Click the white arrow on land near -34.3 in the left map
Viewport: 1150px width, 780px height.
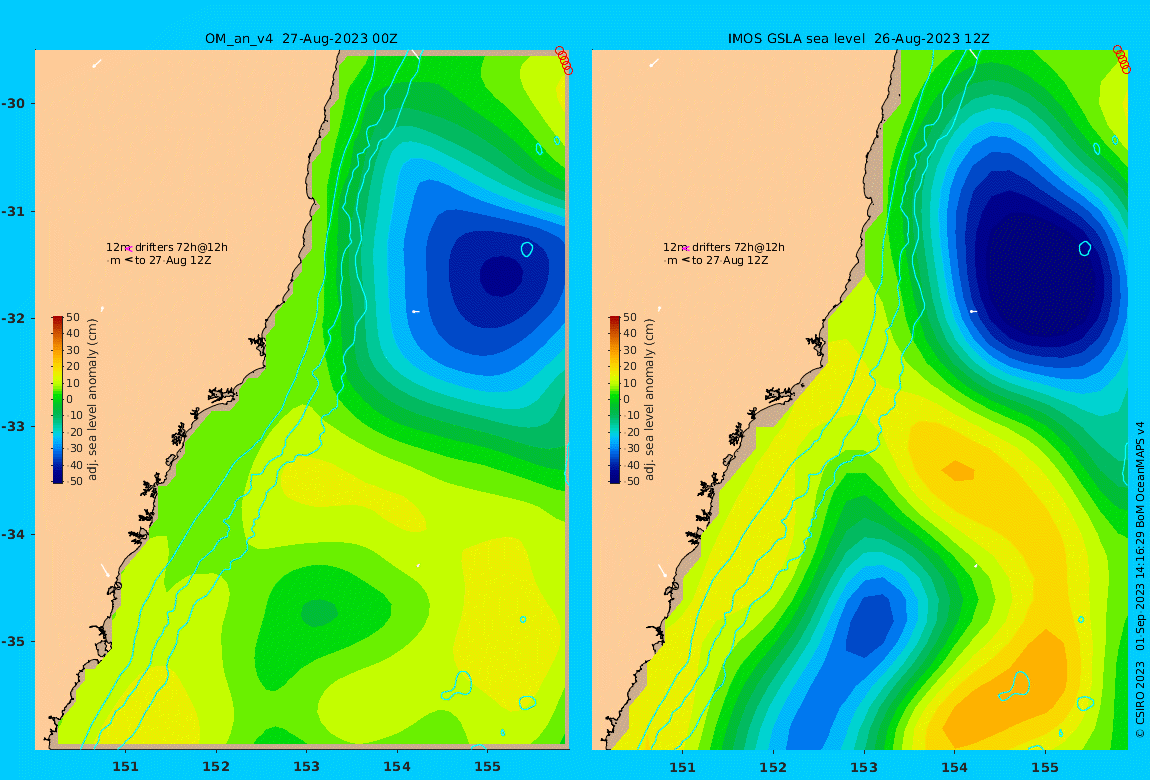(106, 570)
